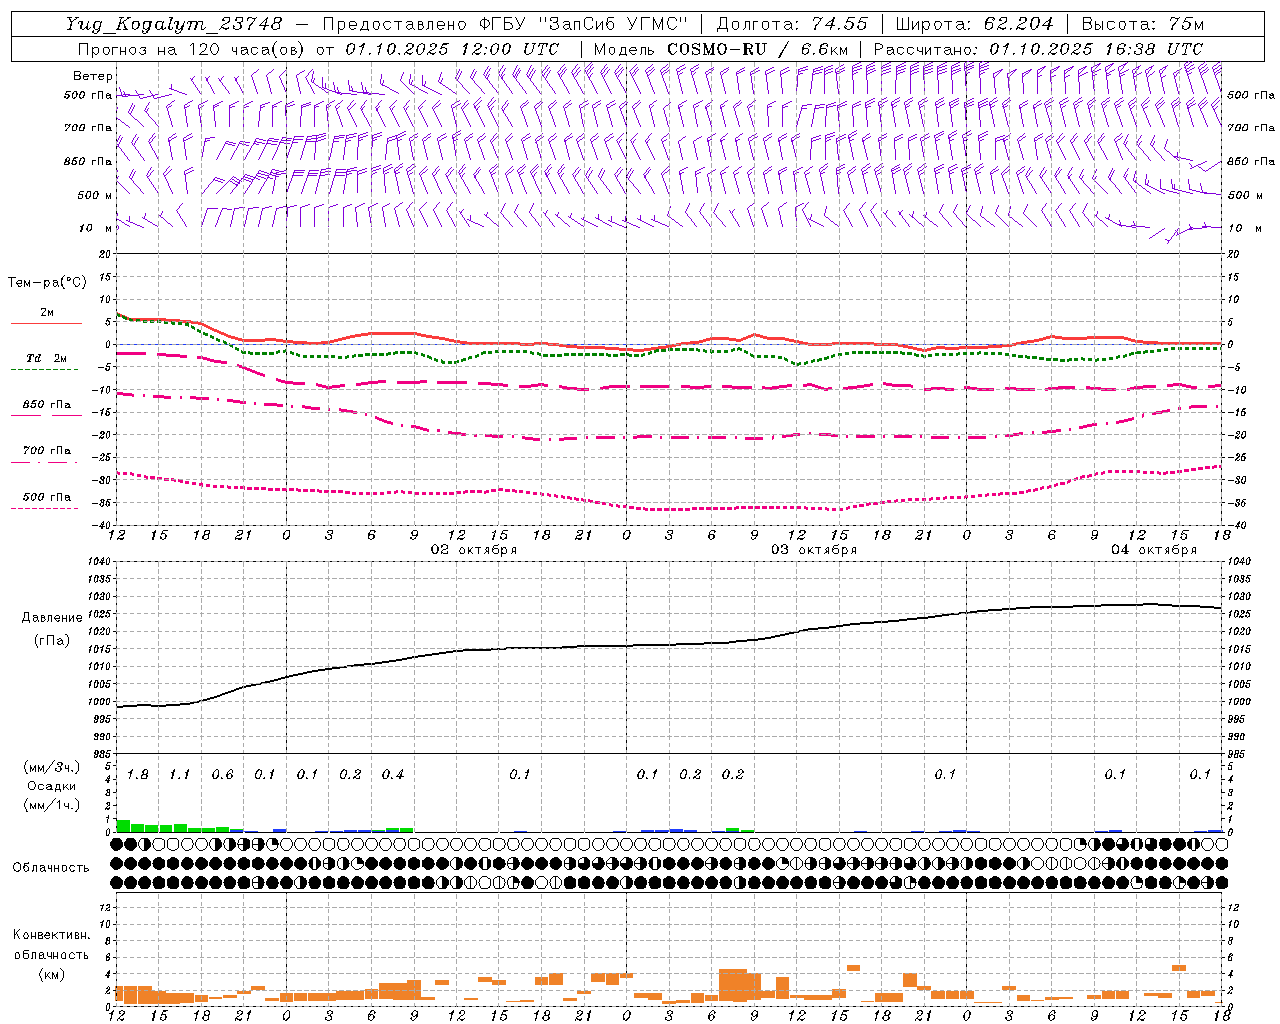
Task: Select the text Предоставлено ФГБУ "ЗапСиб УГМС"
Action: (x=505, y=24)
